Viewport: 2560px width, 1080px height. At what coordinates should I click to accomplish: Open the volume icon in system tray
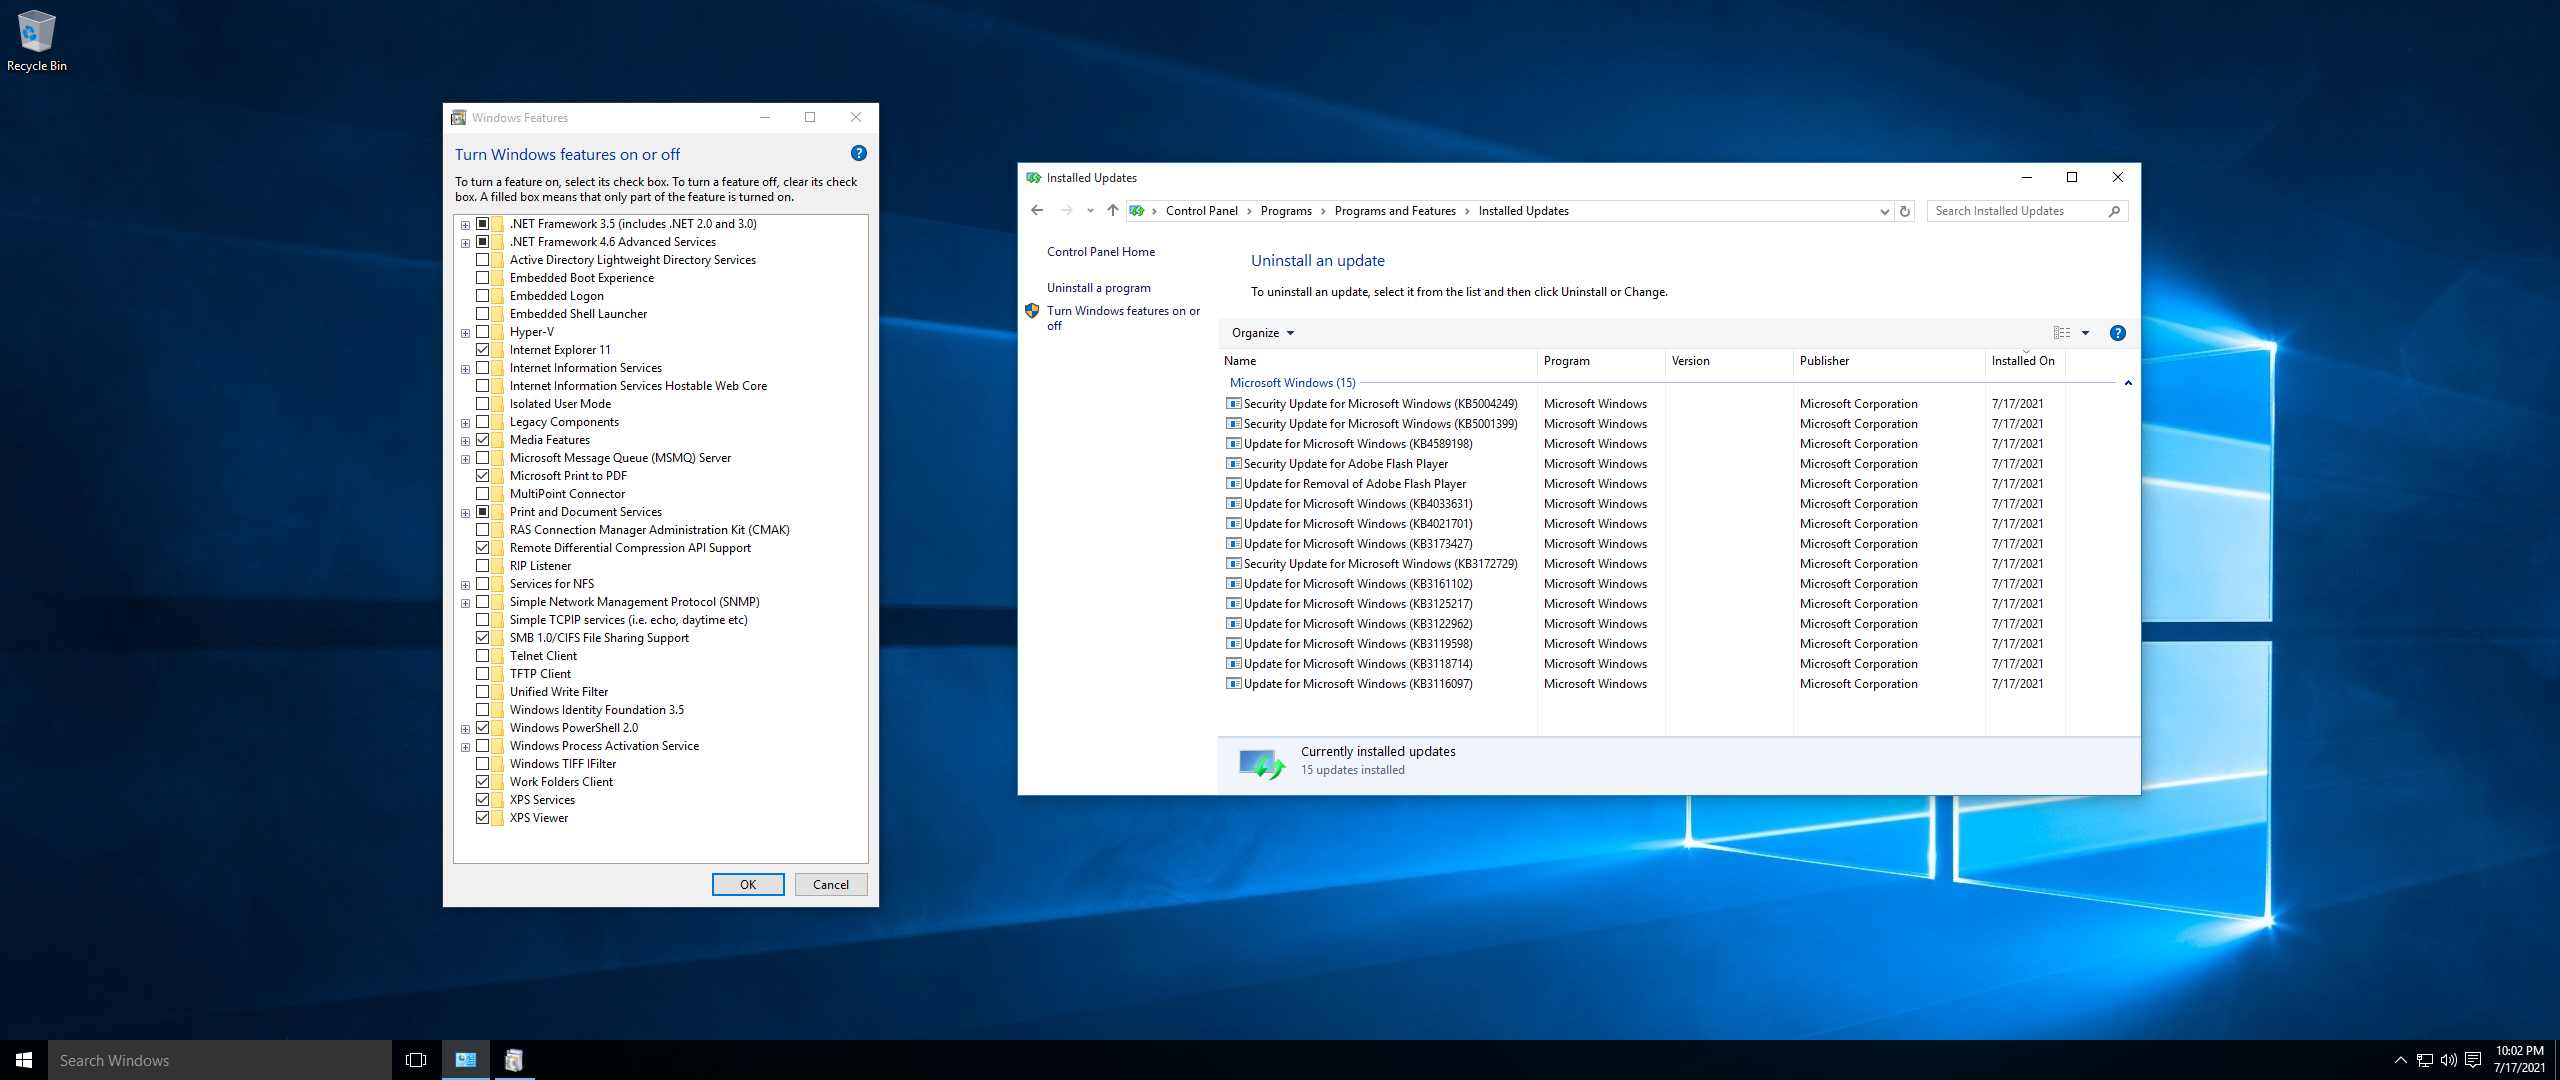(2449, 1060)
